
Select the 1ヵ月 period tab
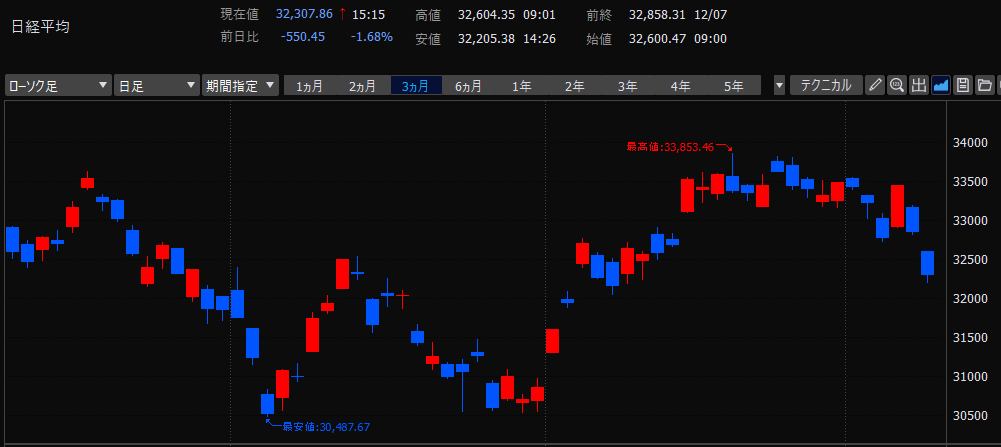(x=310, y=86)
